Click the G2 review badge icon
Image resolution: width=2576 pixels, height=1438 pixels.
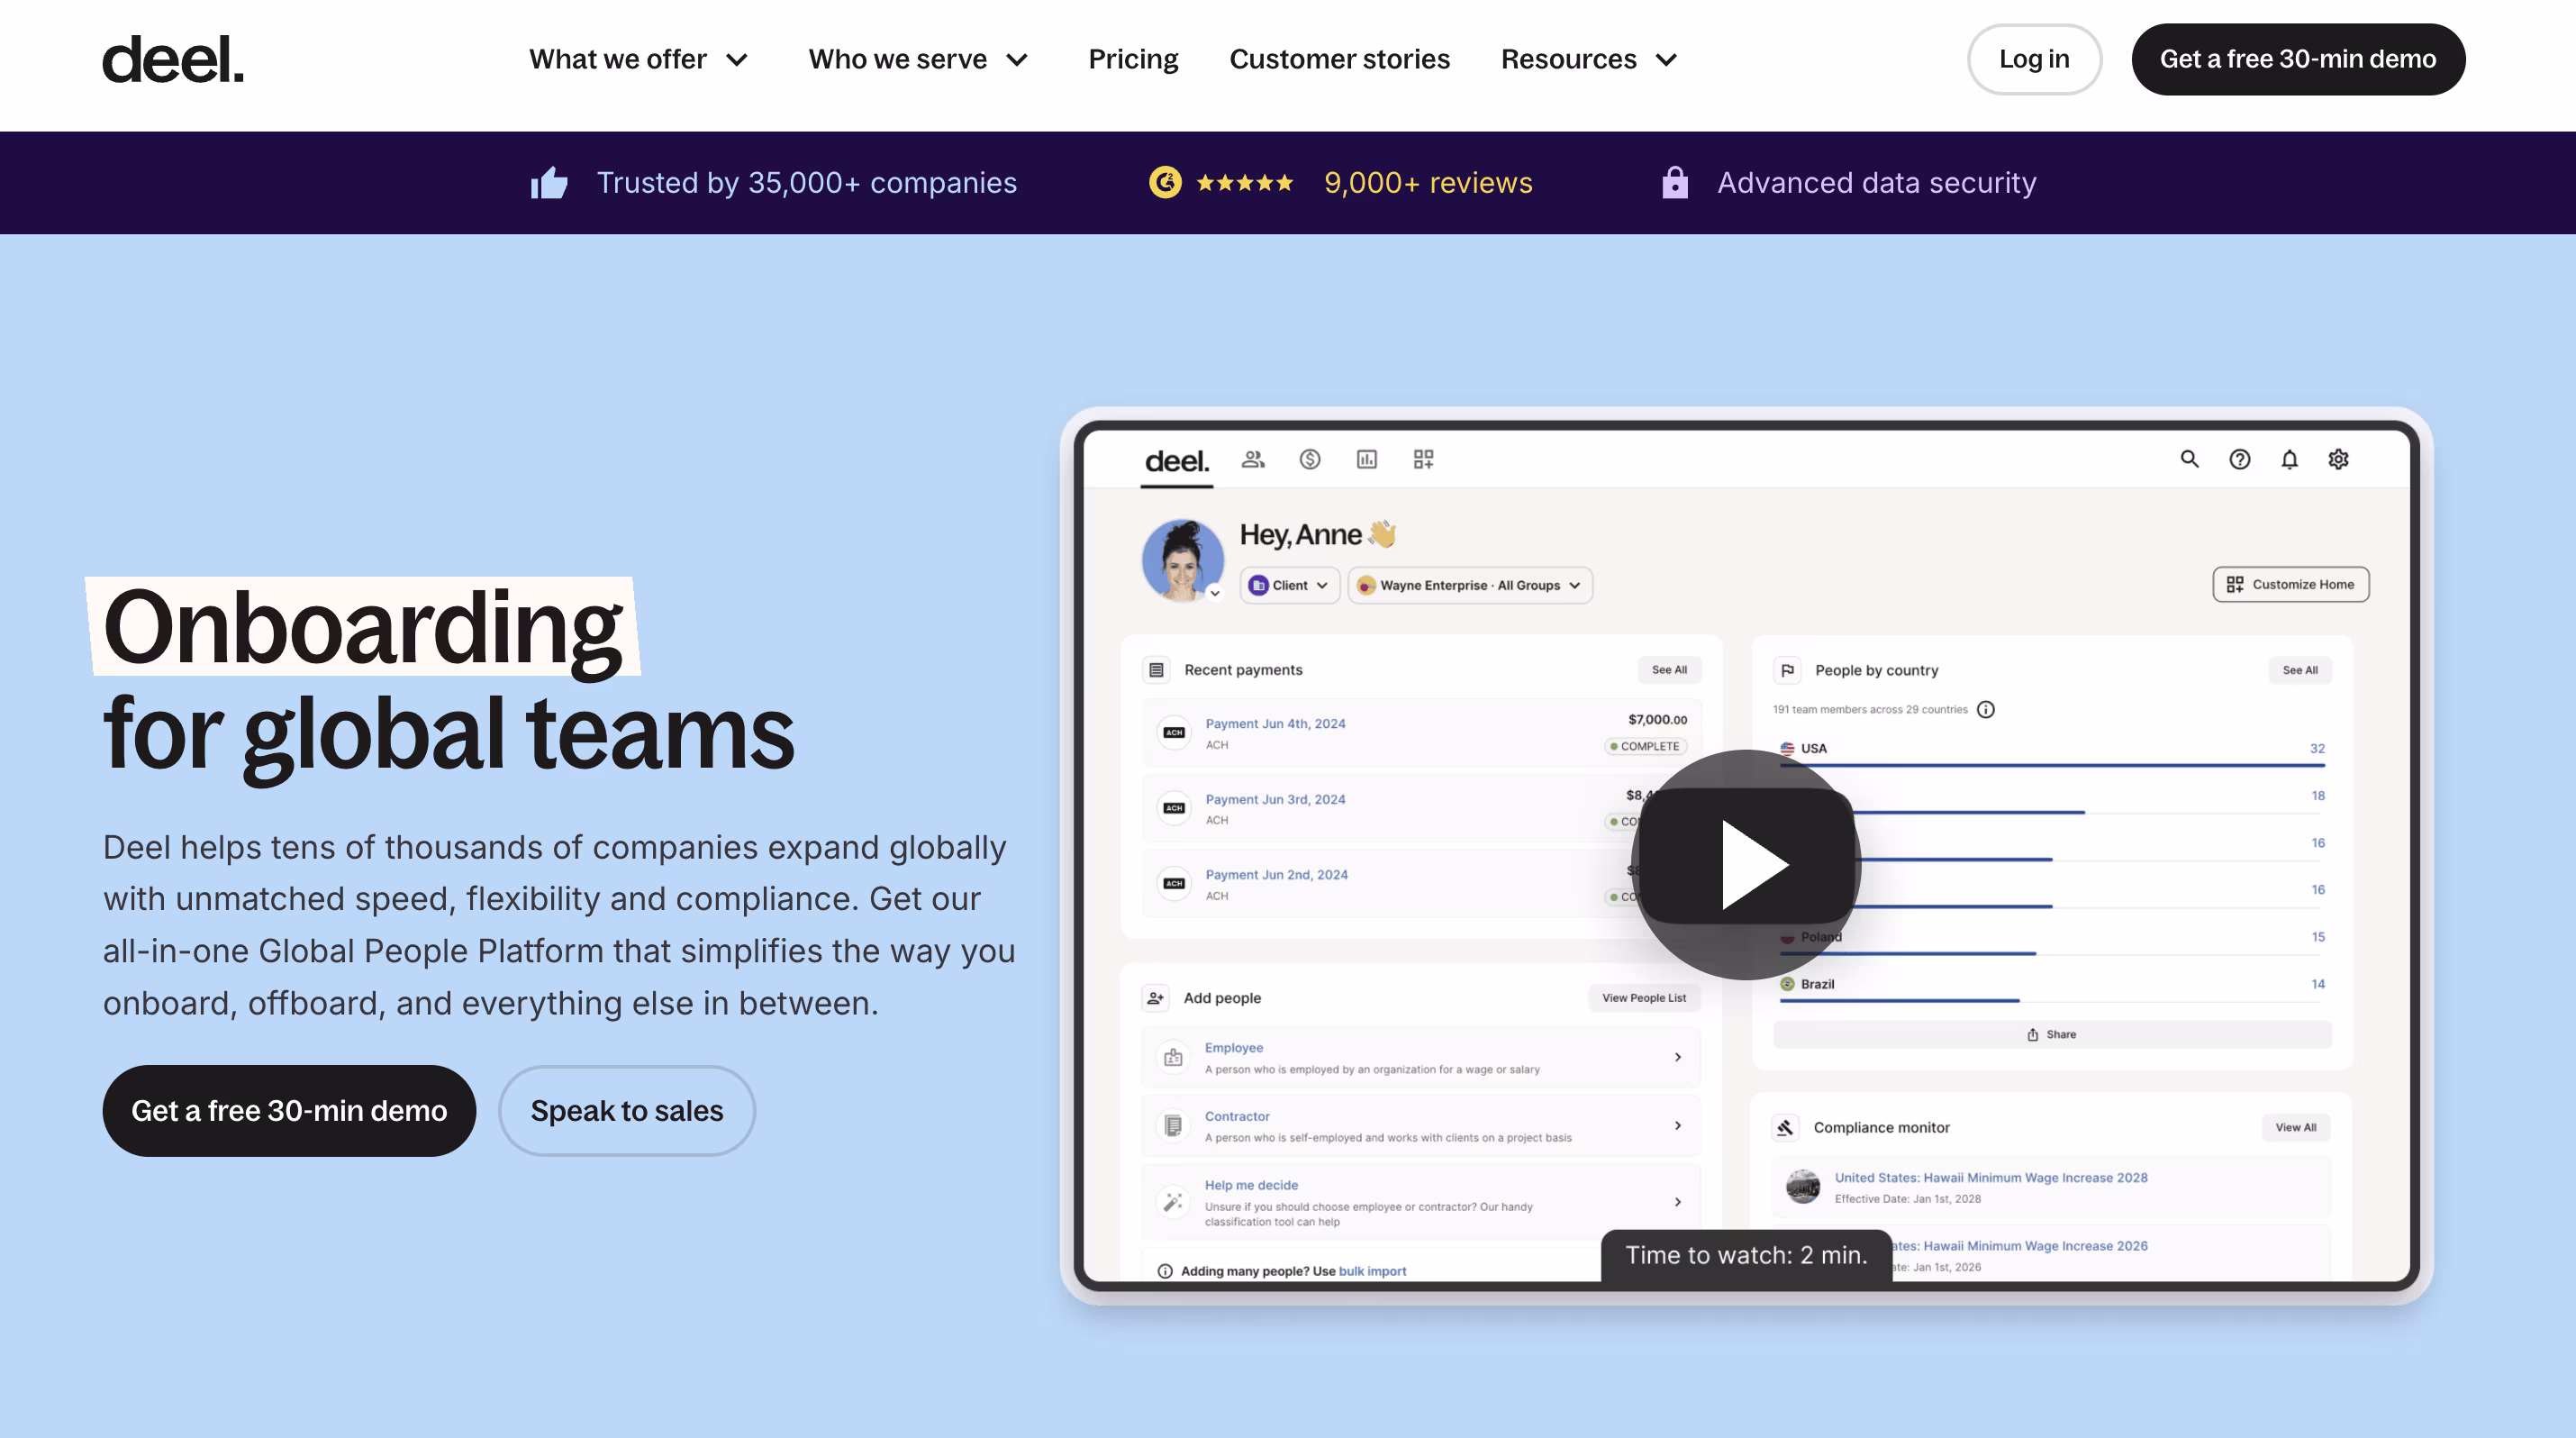click(x=1165, y=182)
